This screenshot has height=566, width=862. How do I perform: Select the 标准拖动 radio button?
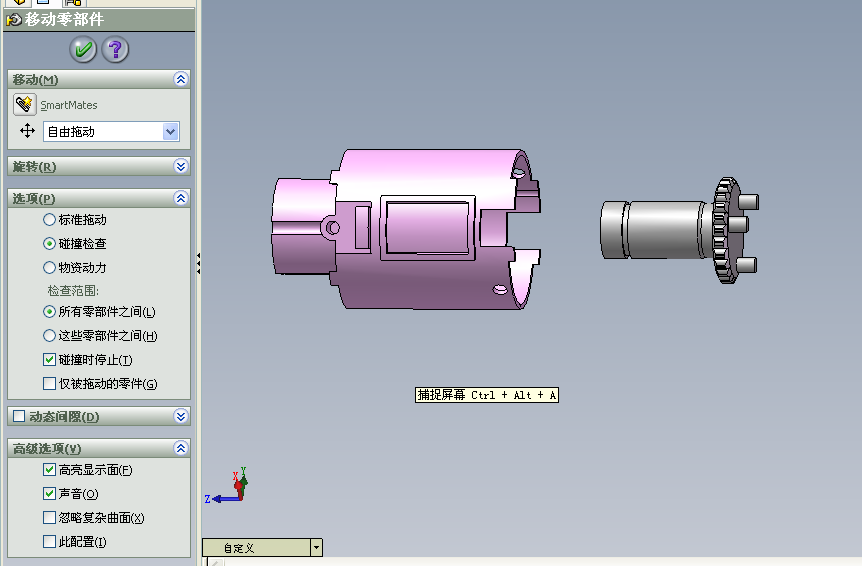49,220
